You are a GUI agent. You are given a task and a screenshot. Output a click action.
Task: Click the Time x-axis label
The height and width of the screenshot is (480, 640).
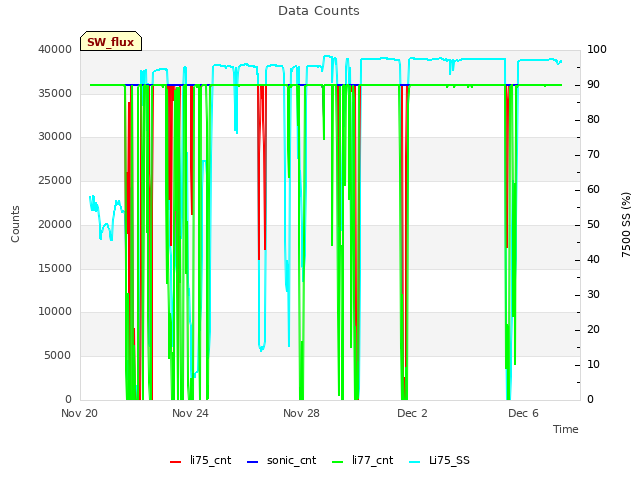point(566,429)
